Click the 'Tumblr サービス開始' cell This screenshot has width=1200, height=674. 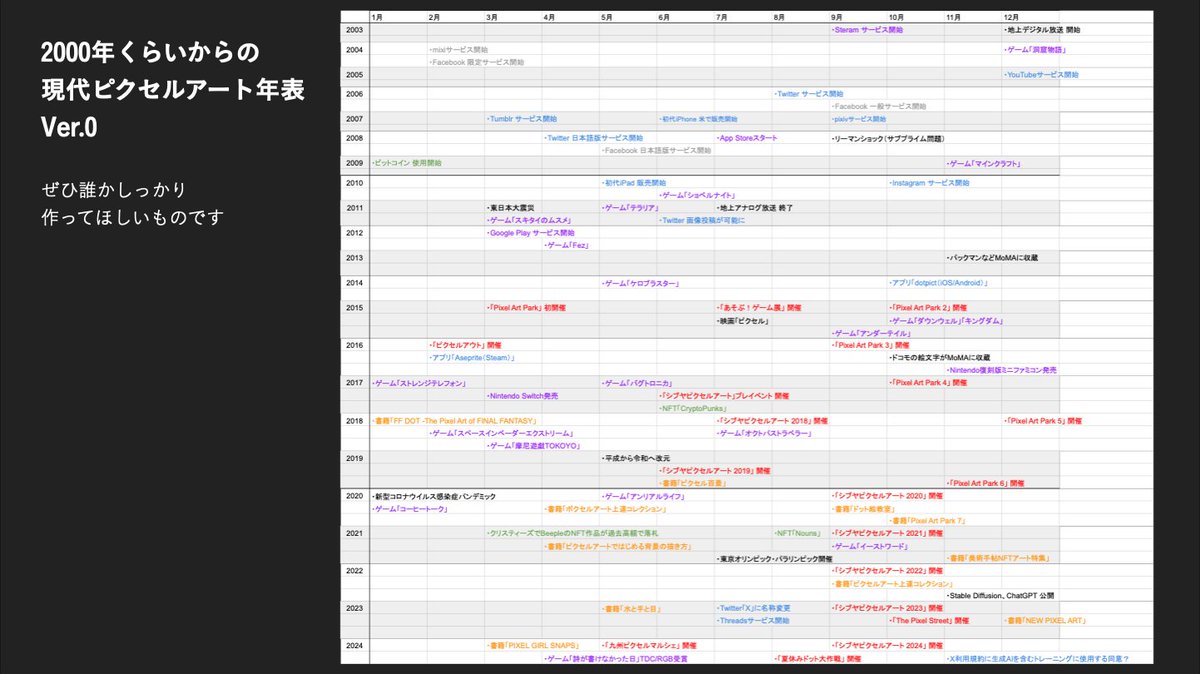[521, 118]
